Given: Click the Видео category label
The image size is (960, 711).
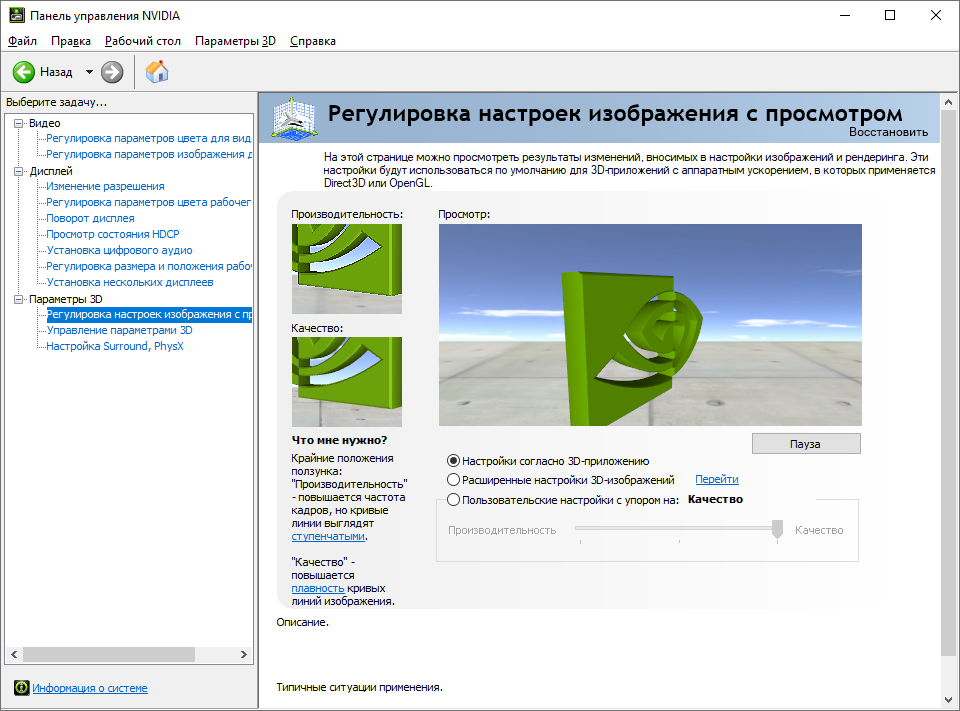Looking at the screenshot, I should click(45, 123).
